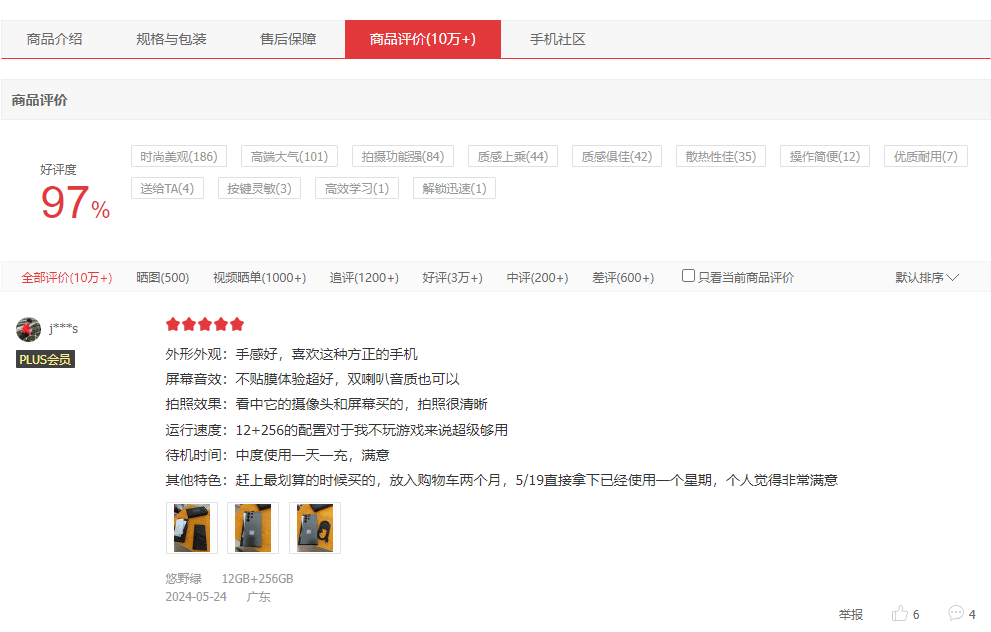This screenshot has height=632, width=991.
Task: Show follow-up reviews 追评(1200+)
Action: [364, 277]
